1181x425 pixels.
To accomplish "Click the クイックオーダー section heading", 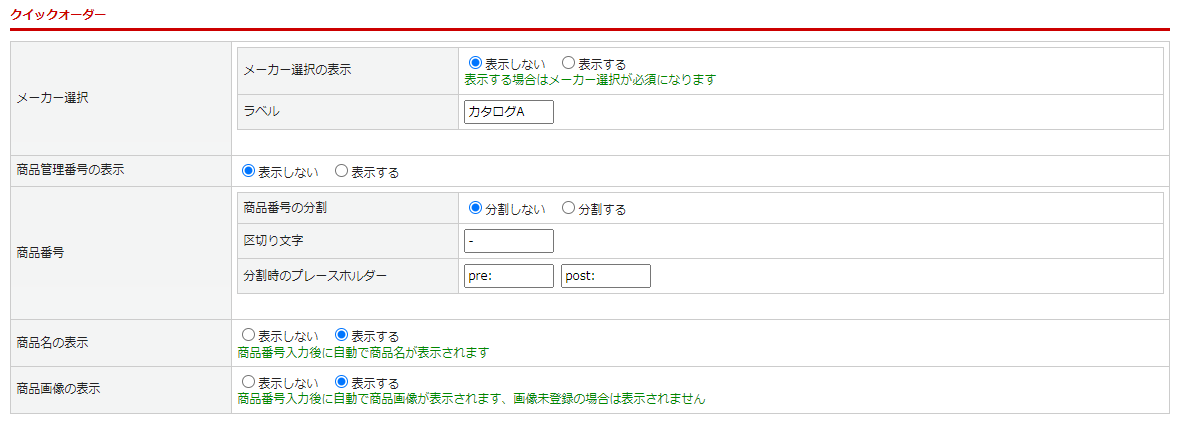I will pyautogui.click(x=57, y=15).
